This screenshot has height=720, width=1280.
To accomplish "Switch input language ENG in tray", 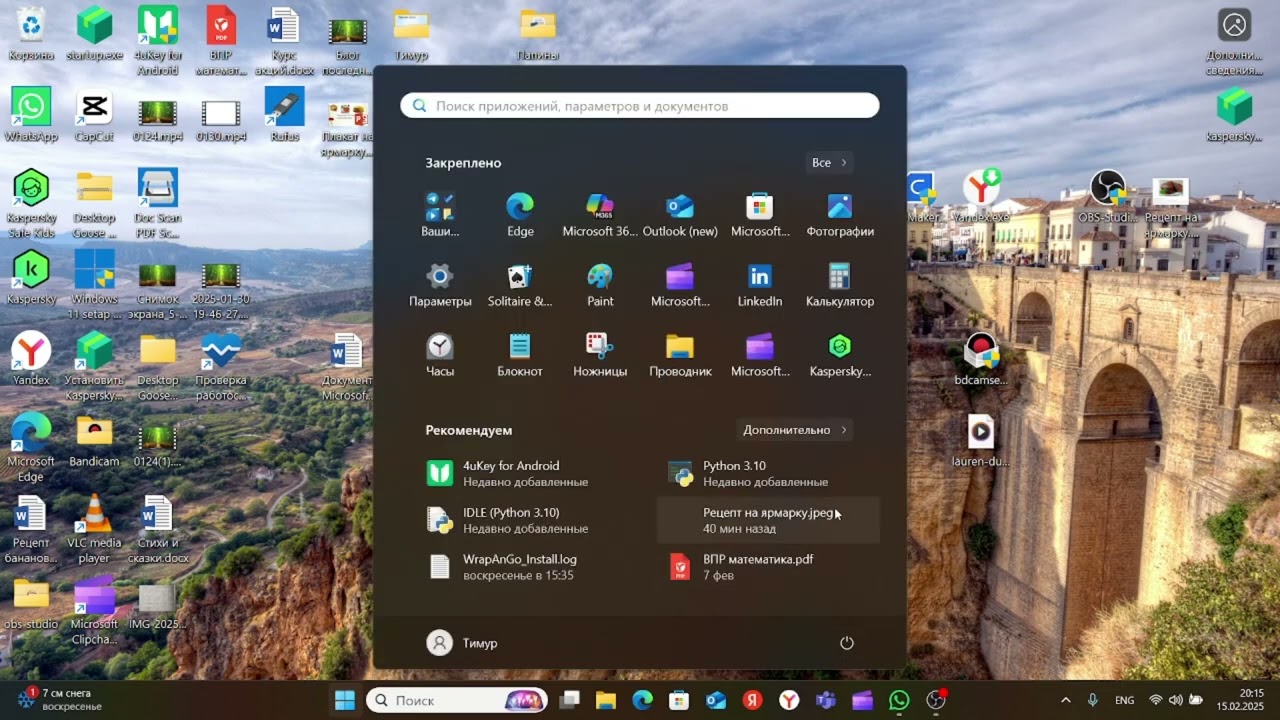I will tap(1125, 700).
